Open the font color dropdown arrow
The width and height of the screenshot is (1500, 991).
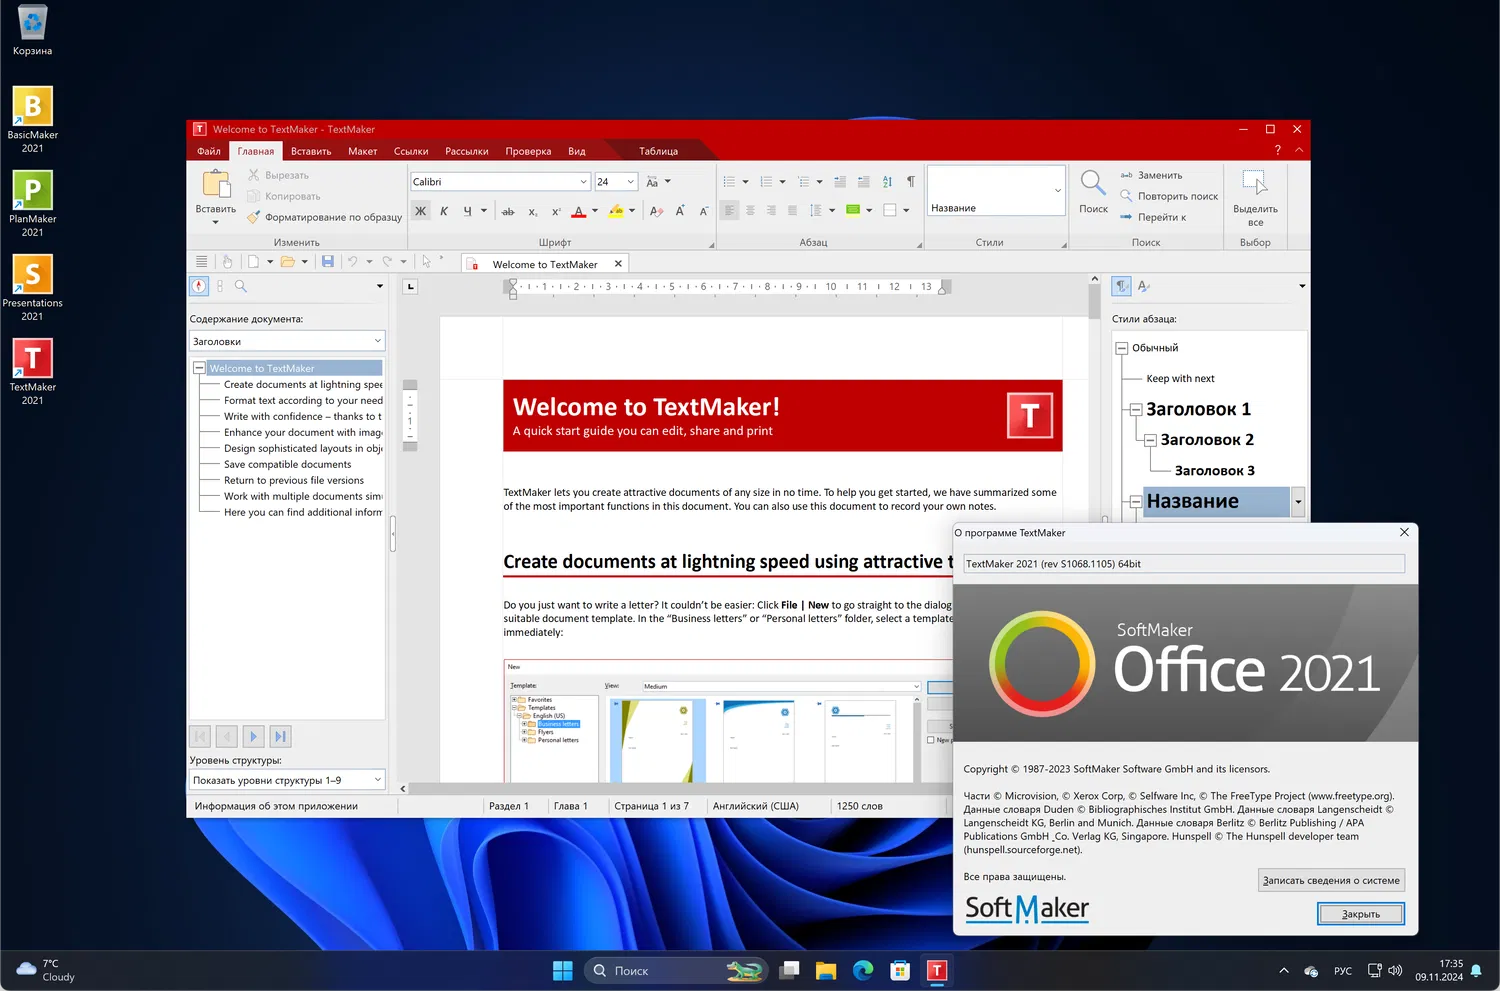[x=595, y=211]
